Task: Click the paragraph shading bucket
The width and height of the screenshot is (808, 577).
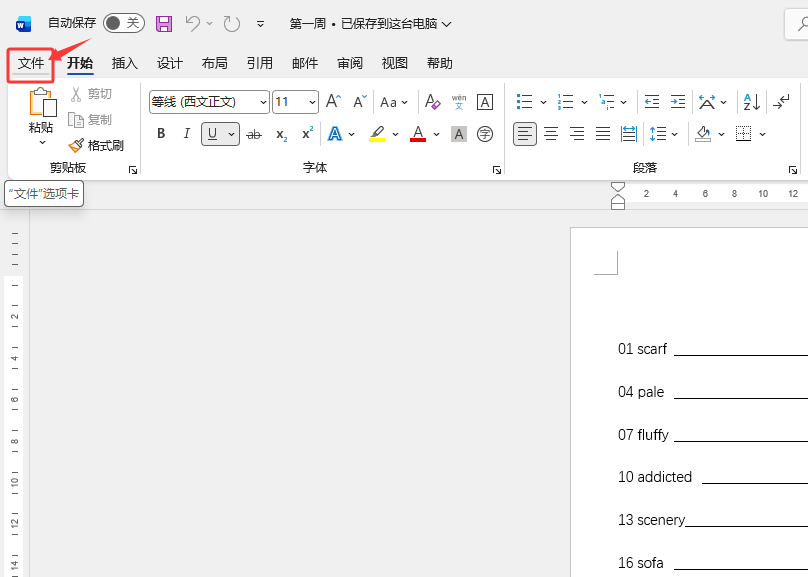Action: 703,134
